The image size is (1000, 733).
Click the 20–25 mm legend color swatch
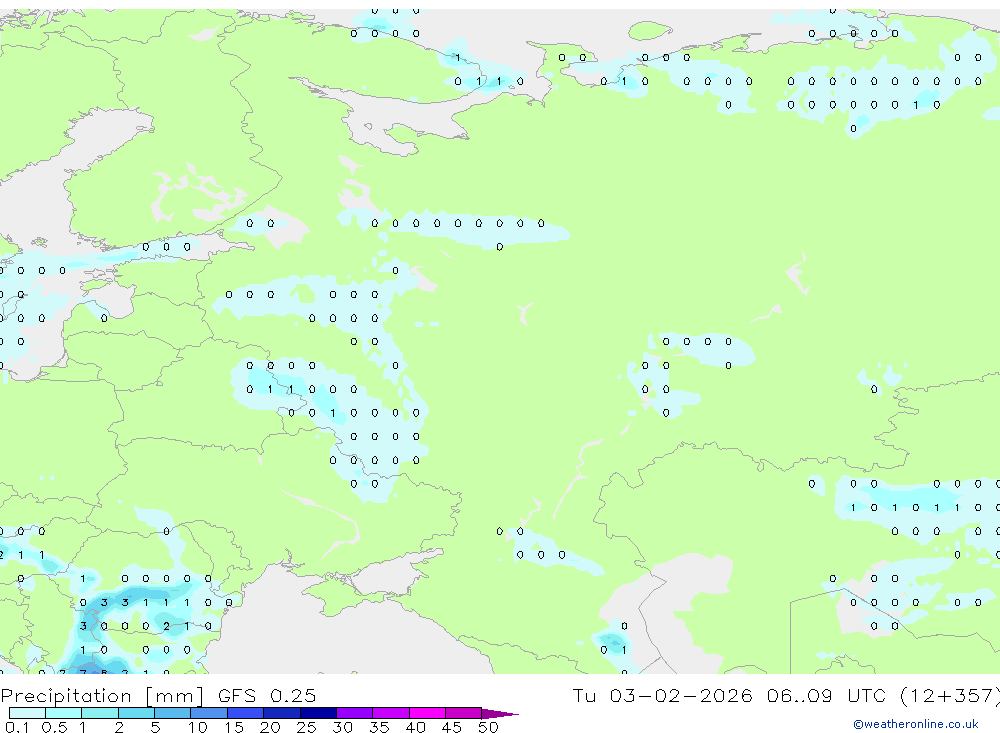282,713
